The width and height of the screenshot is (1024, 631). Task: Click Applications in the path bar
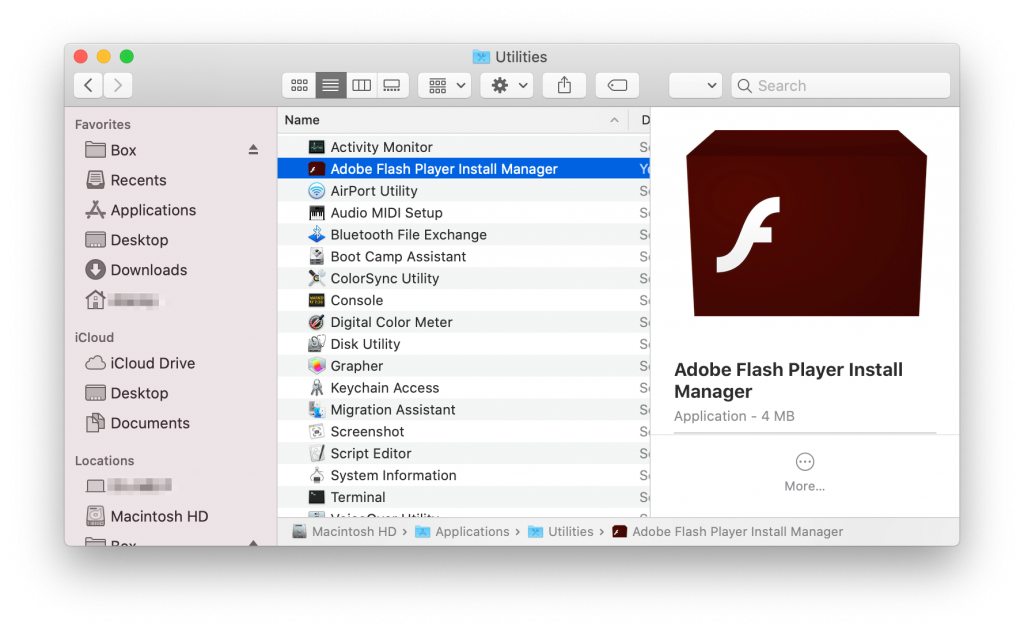click(x=462, y=532)
